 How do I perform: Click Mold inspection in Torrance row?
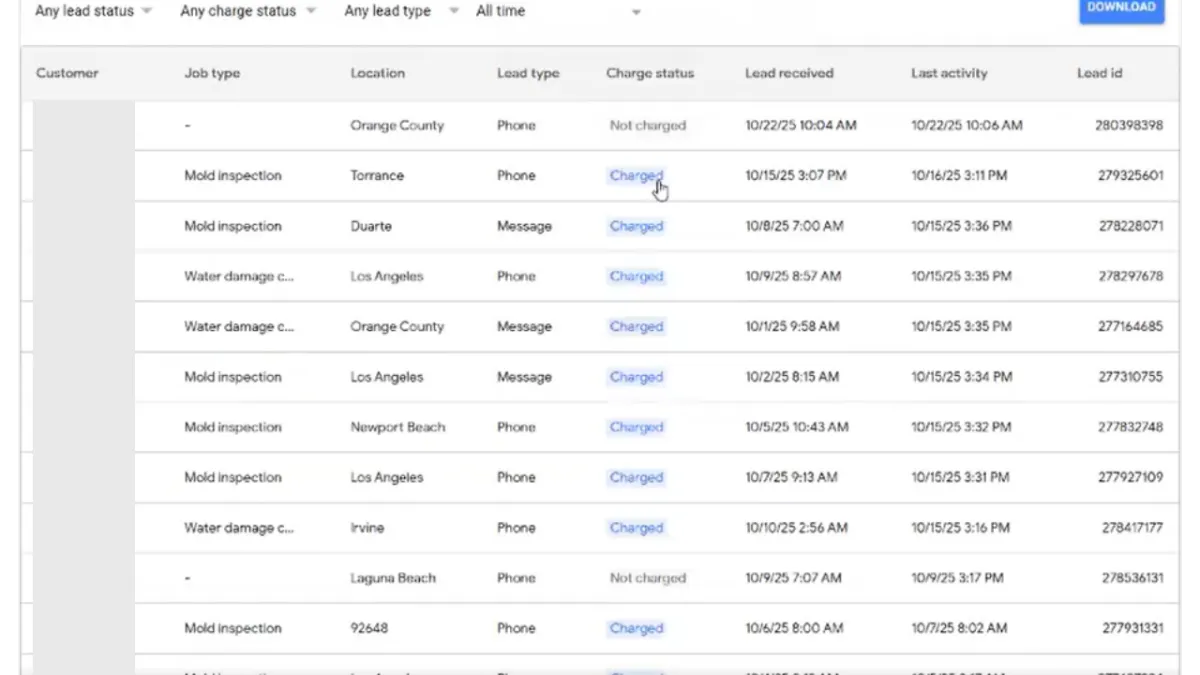(x=233, y=176)
